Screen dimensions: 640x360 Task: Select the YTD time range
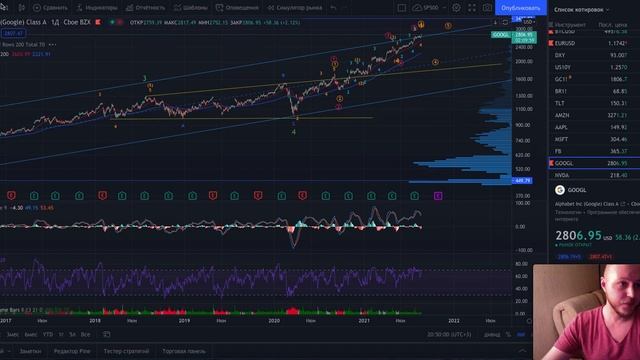[x=48, y=334]
